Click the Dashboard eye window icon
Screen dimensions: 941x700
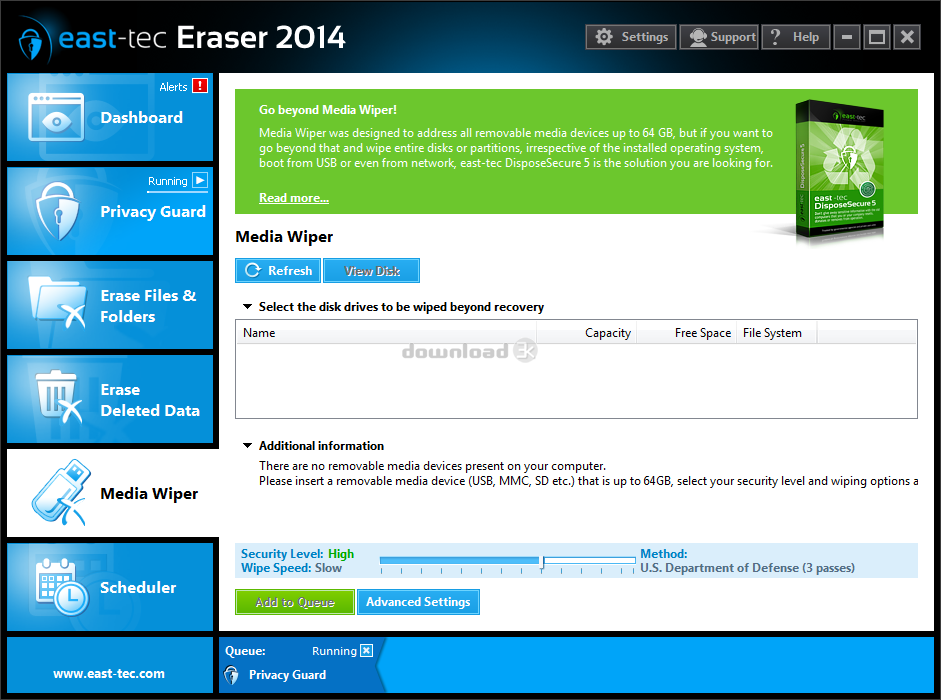pyautogui.click(x=56, y=117)
